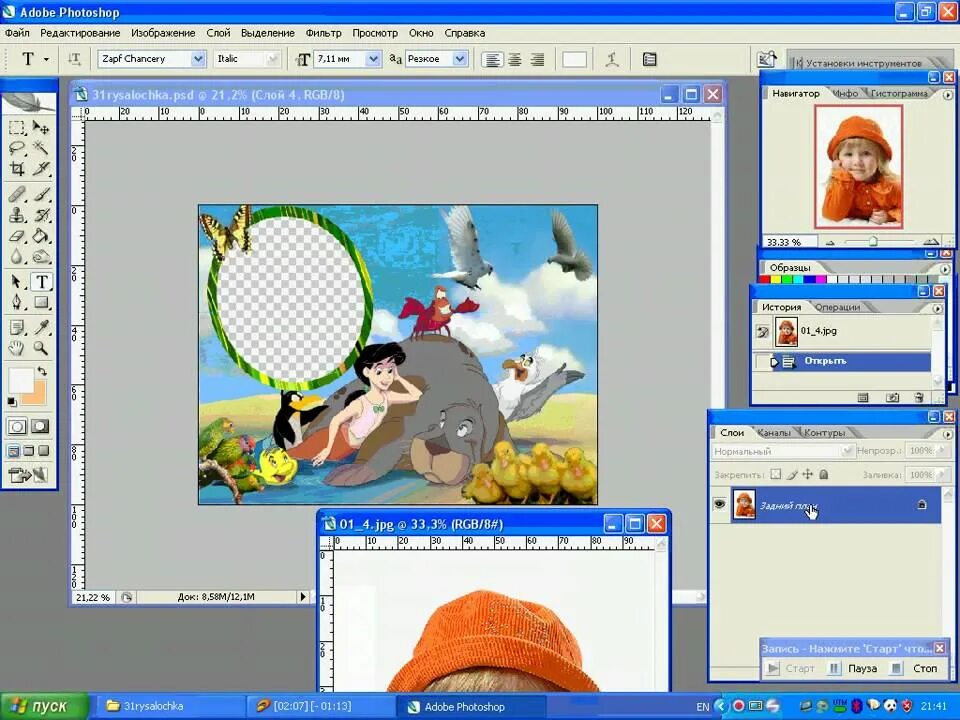This screenshot has height=720, width=960.
Task: Swap foreground and background colors
Action: click(x=42, y=371)
